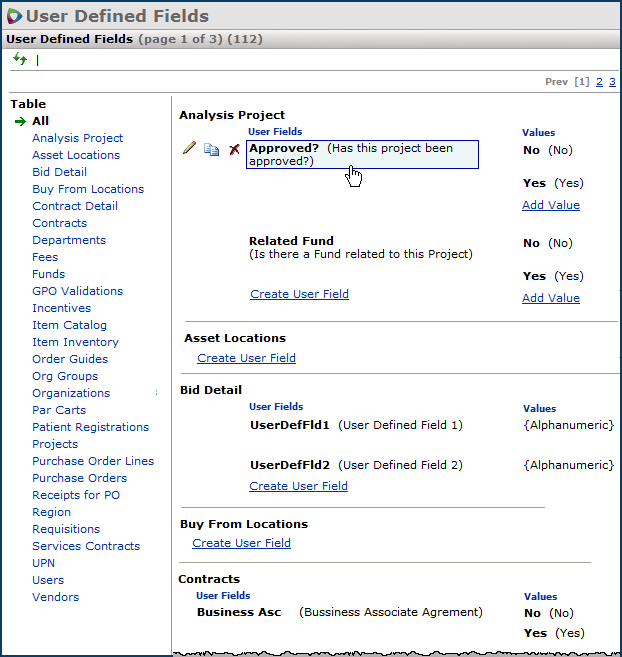Screen dimensions: 622x657
Task: Add Value for the Related Fund field
Action: 550,298
